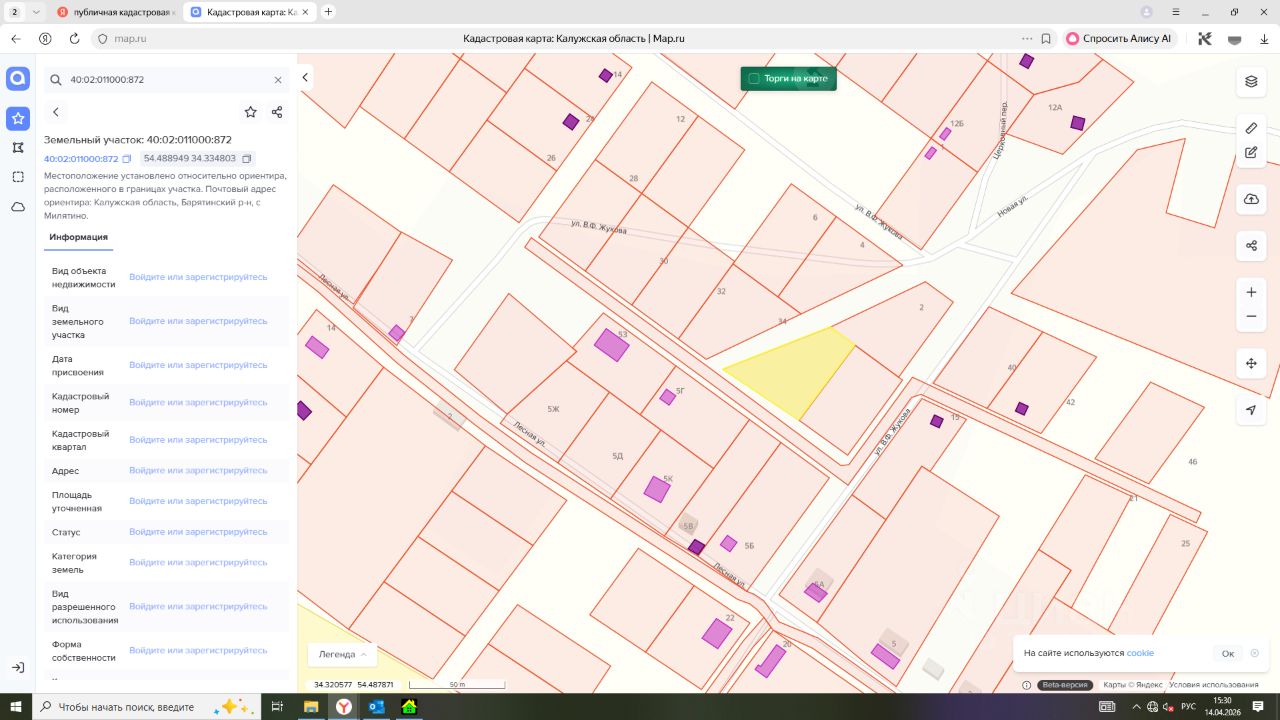Zoom out on the map

coord(1251,317)
